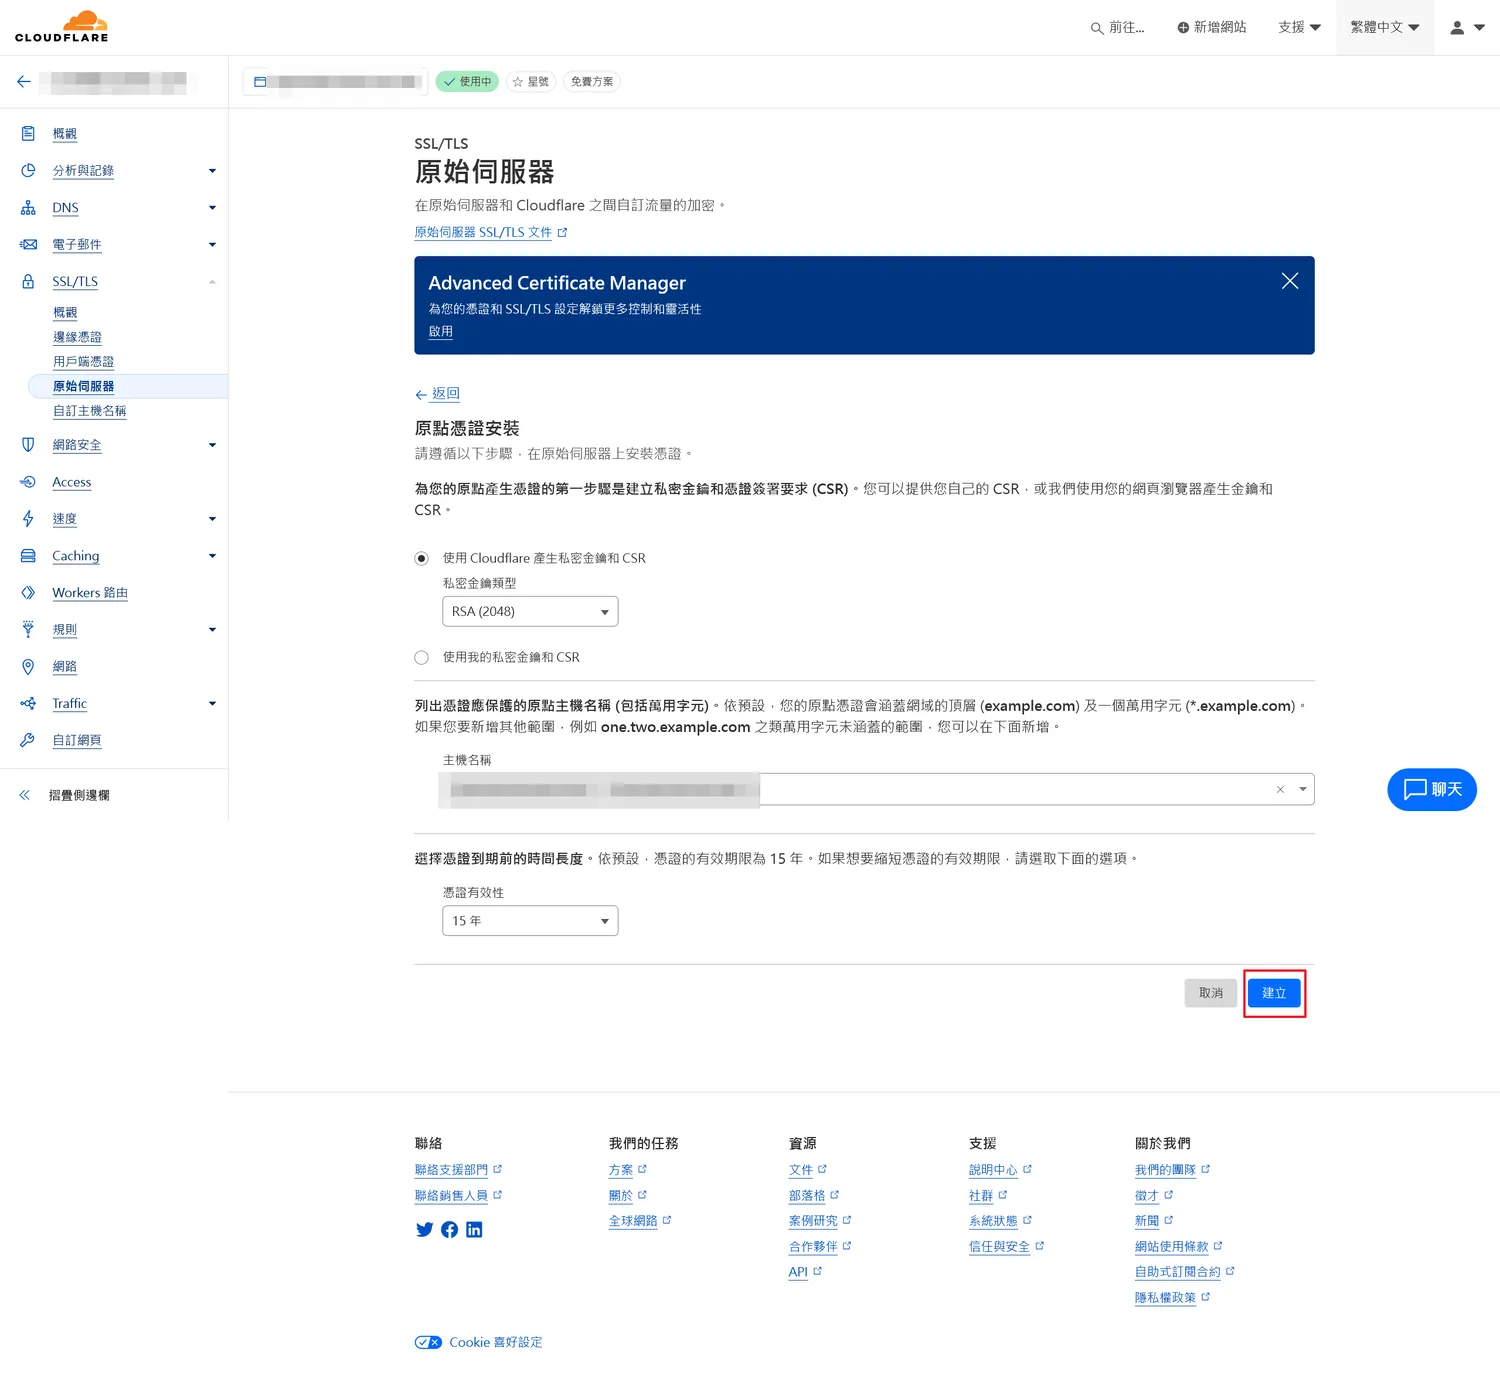
Task: Open the user account icon menu
Action: pyautogui.click(x=1466, y=28)
